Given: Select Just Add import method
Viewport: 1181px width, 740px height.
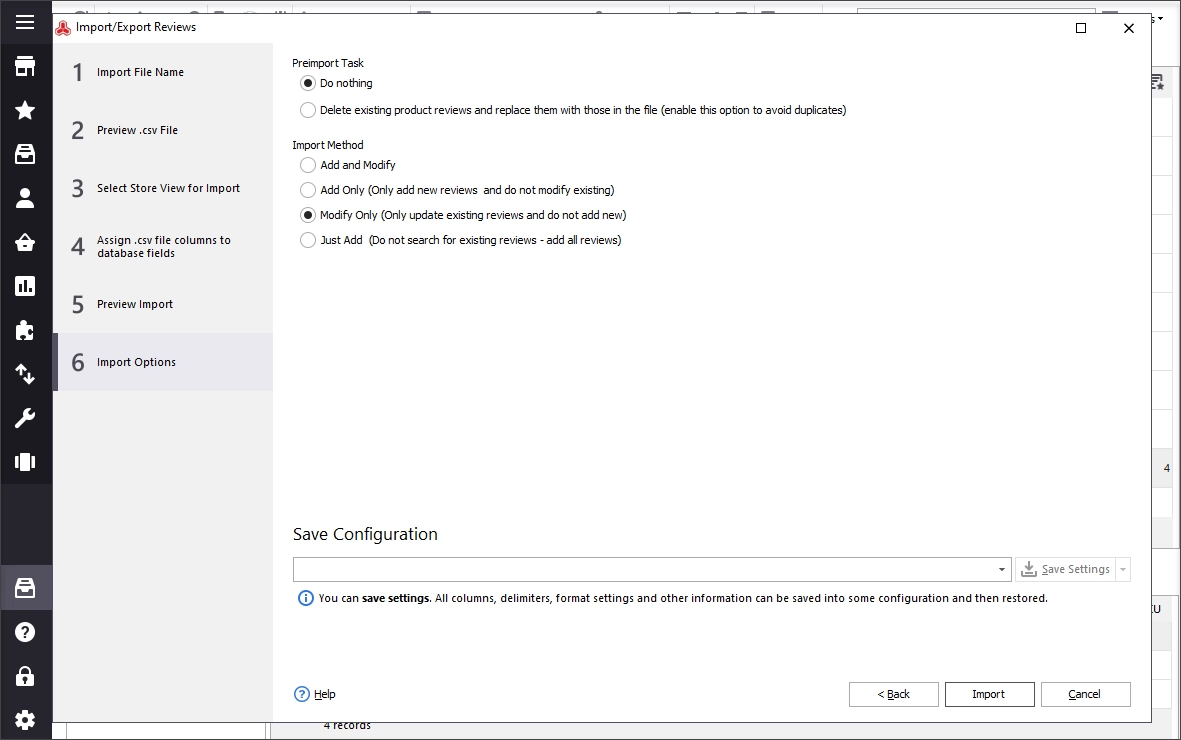Looking at the screenshot, I should 307,240.
